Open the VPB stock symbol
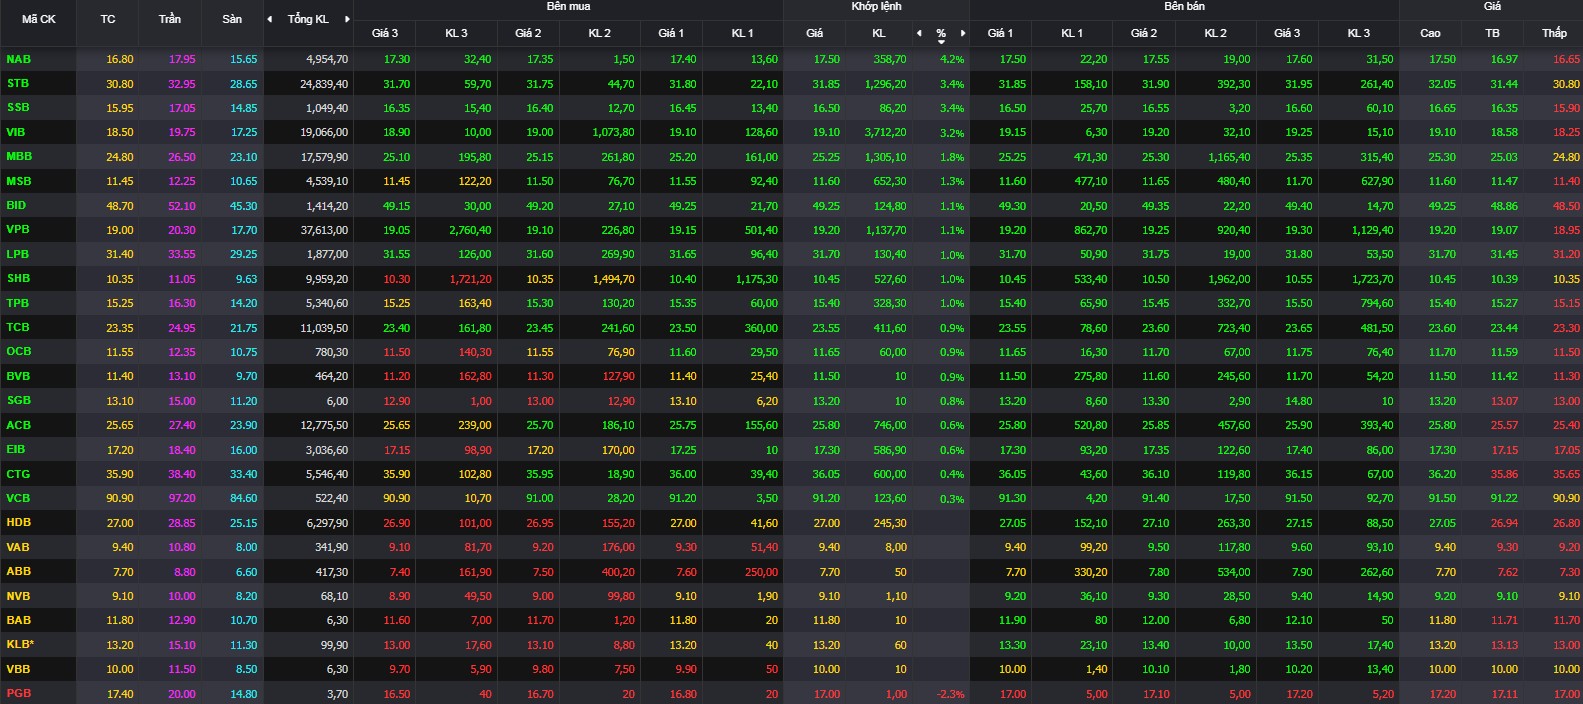1583x704 pixels. click(18, 230)
